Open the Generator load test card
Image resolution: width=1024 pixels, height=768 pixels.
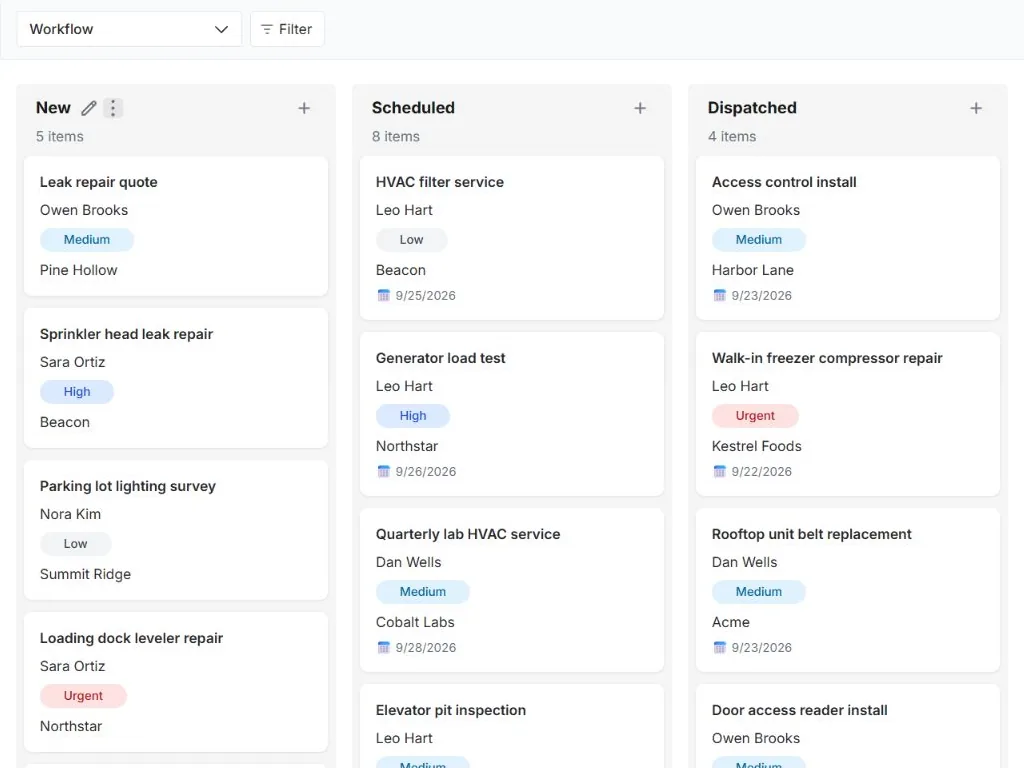511,414
